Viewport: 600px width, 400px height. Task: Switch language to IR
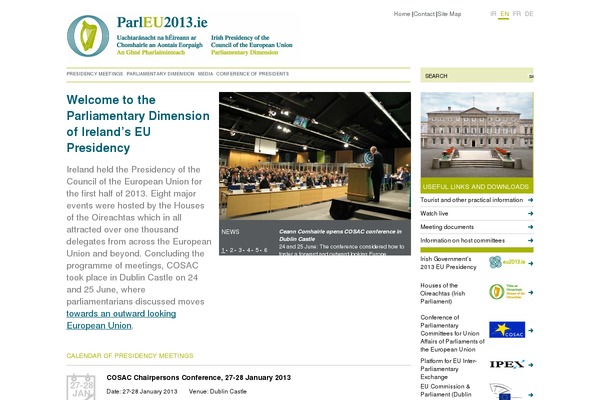[493, 14]
